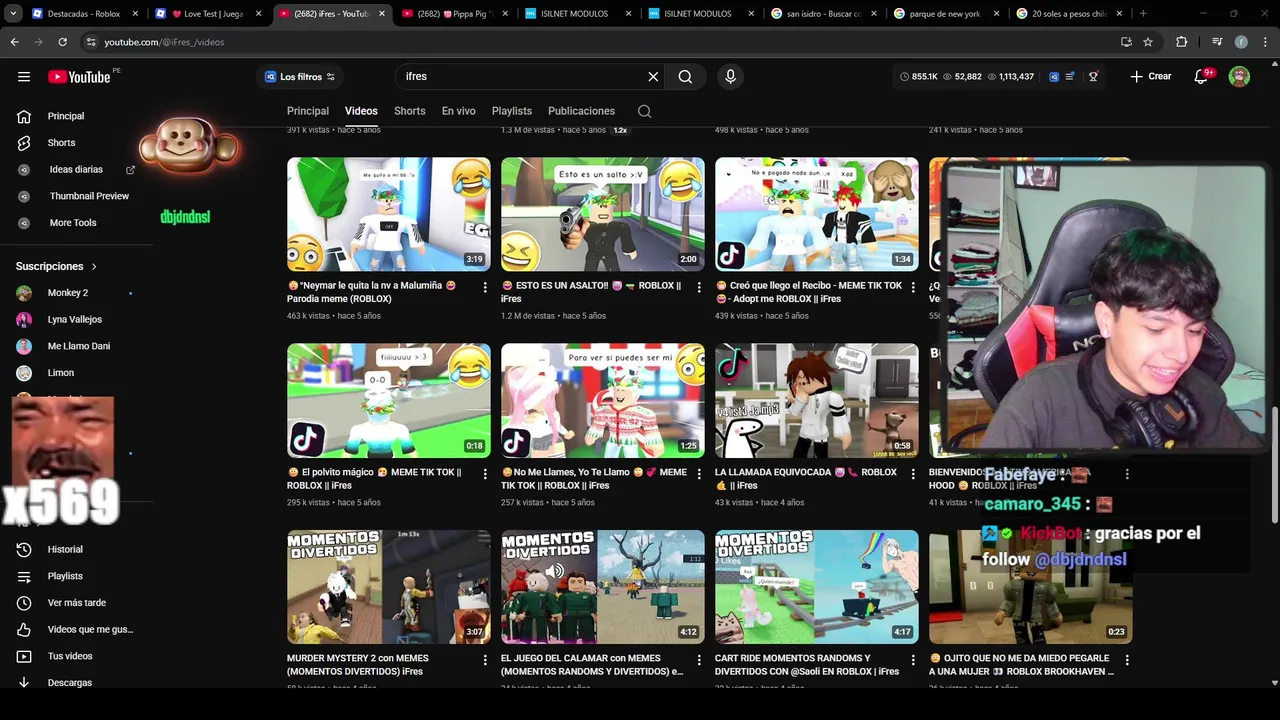The image size is (1280, 720).
Task: Open More Tools in sidebar
Action: 73,223
